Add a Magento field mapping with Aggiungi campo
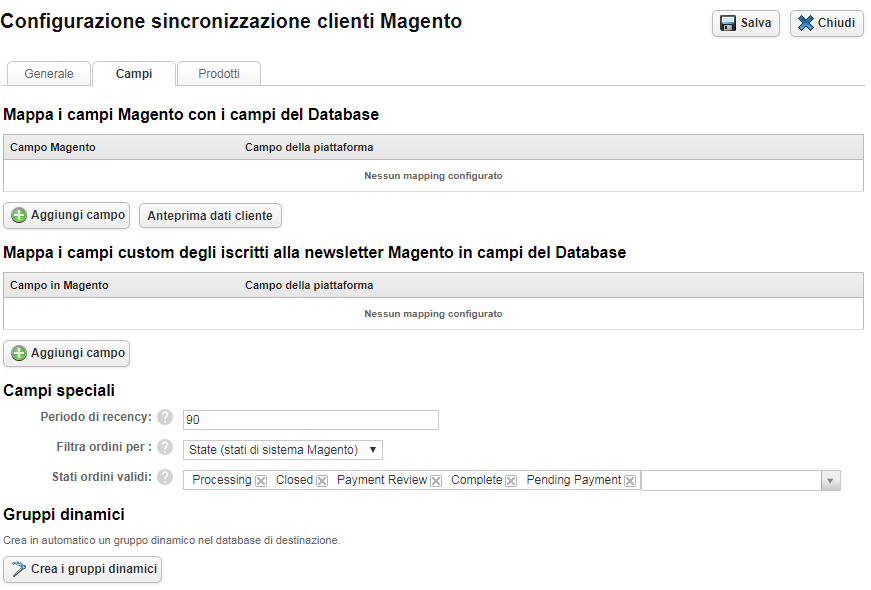The image size is (871, 590). point(67,216)
